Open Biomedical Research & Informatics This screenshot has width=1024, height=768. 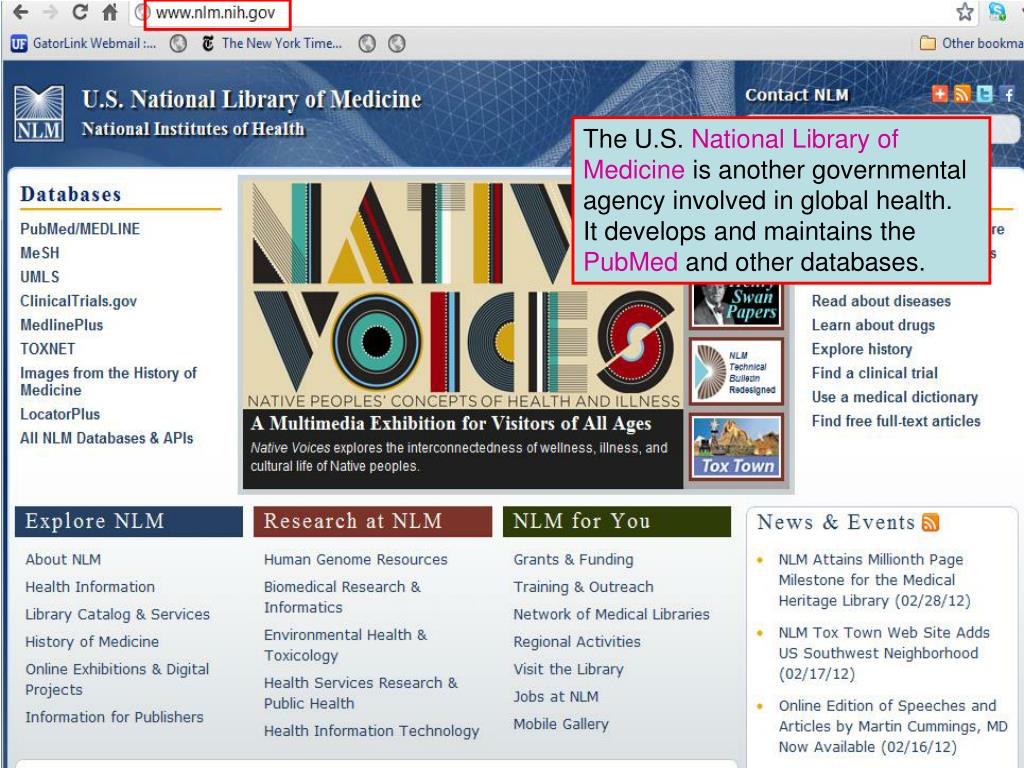(x=342, y=597)
